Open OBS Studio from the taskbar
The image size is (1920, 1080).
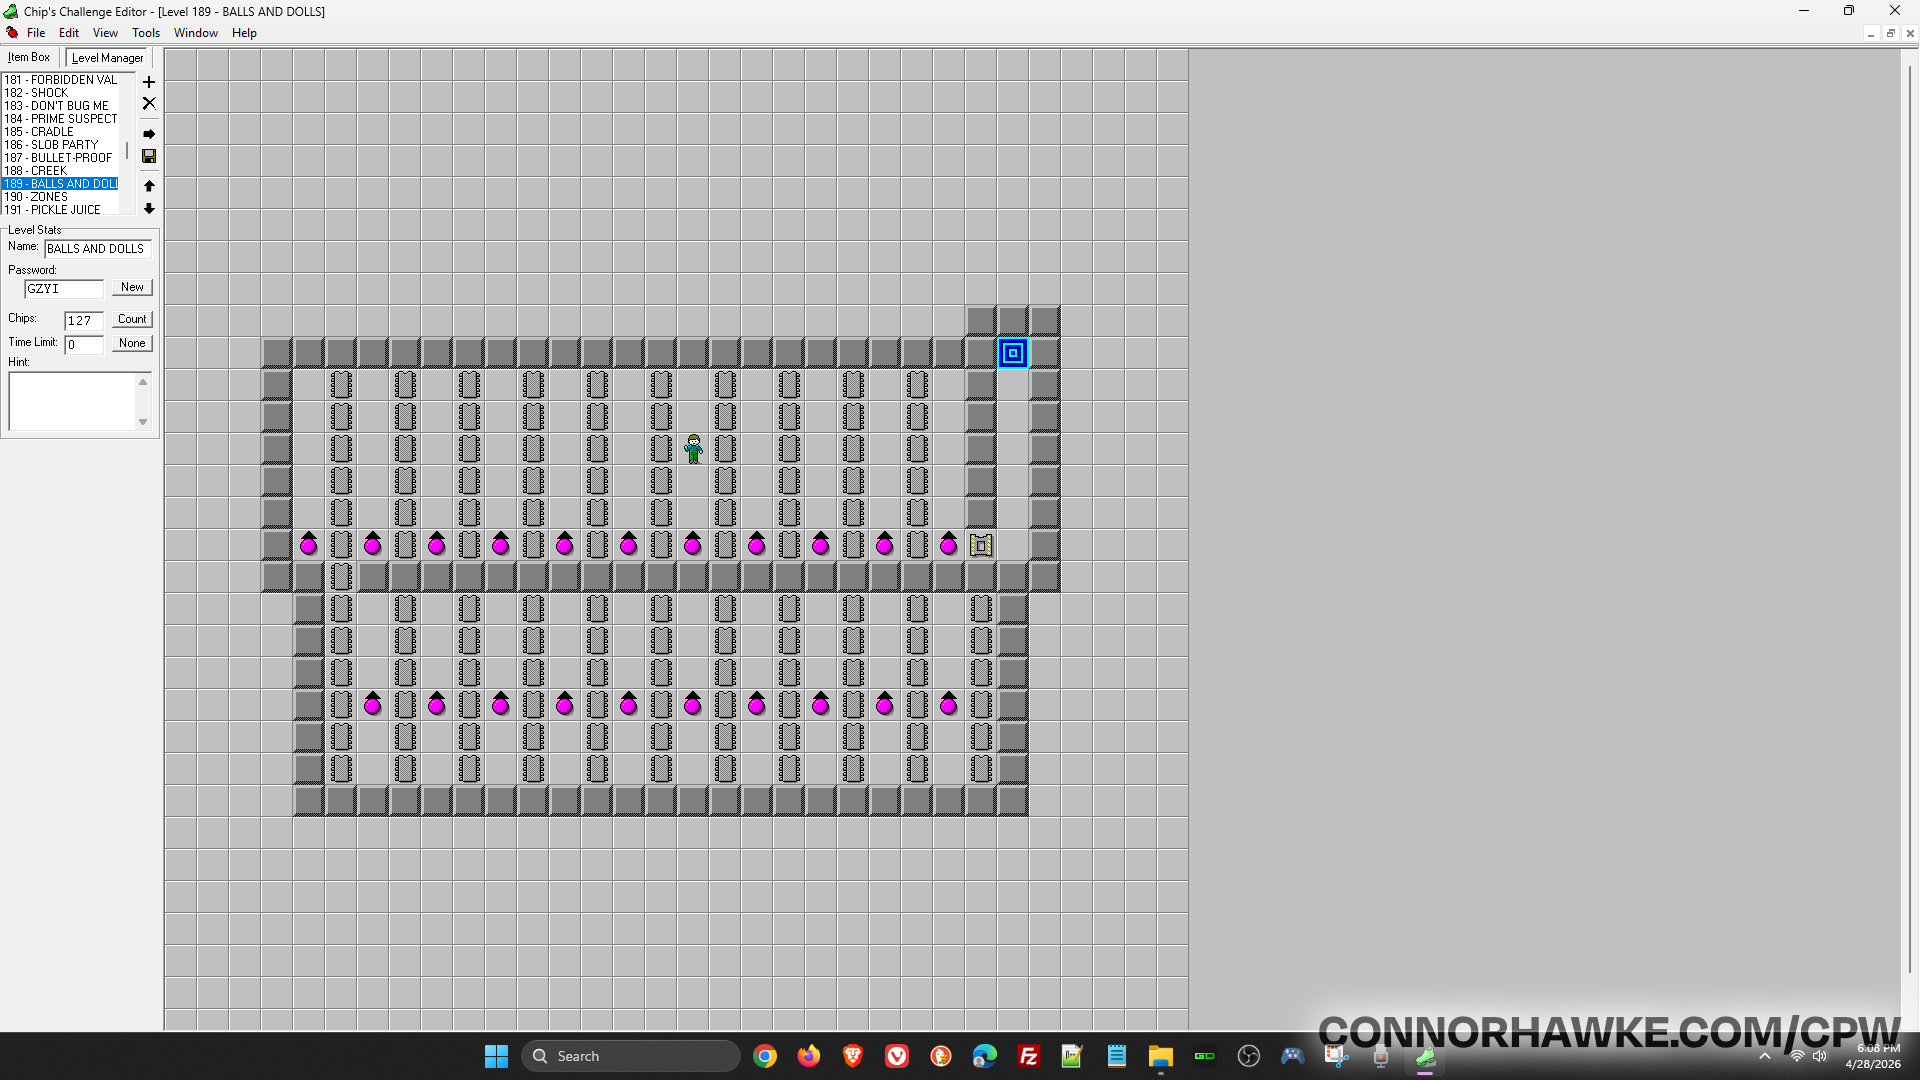click(1249, 1056)
